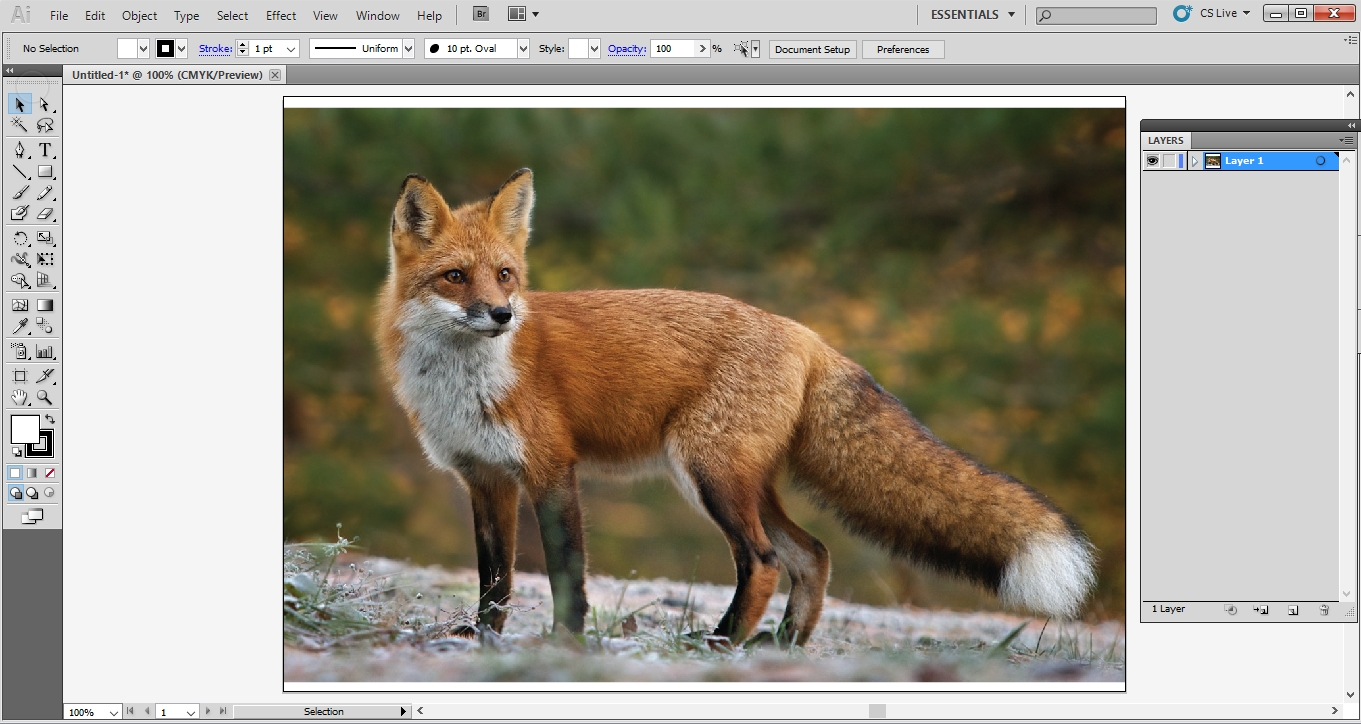
Task: Select the Pen tool
Action: pyautogui.click(x=19, y=150)
